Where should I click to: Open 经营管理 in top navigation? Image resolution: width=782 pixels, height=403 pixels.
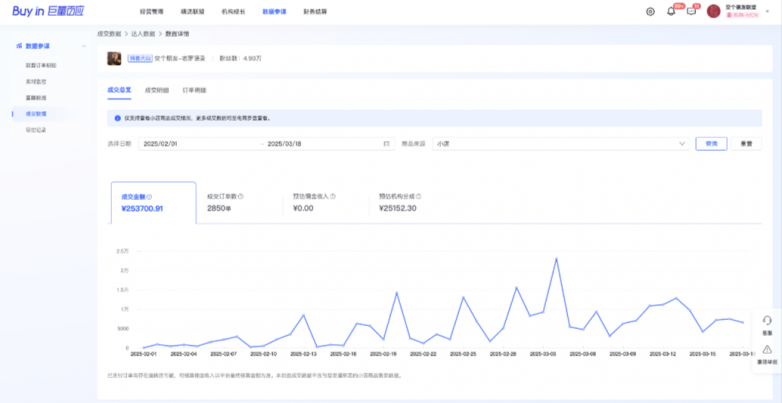[x=152, y=11]
